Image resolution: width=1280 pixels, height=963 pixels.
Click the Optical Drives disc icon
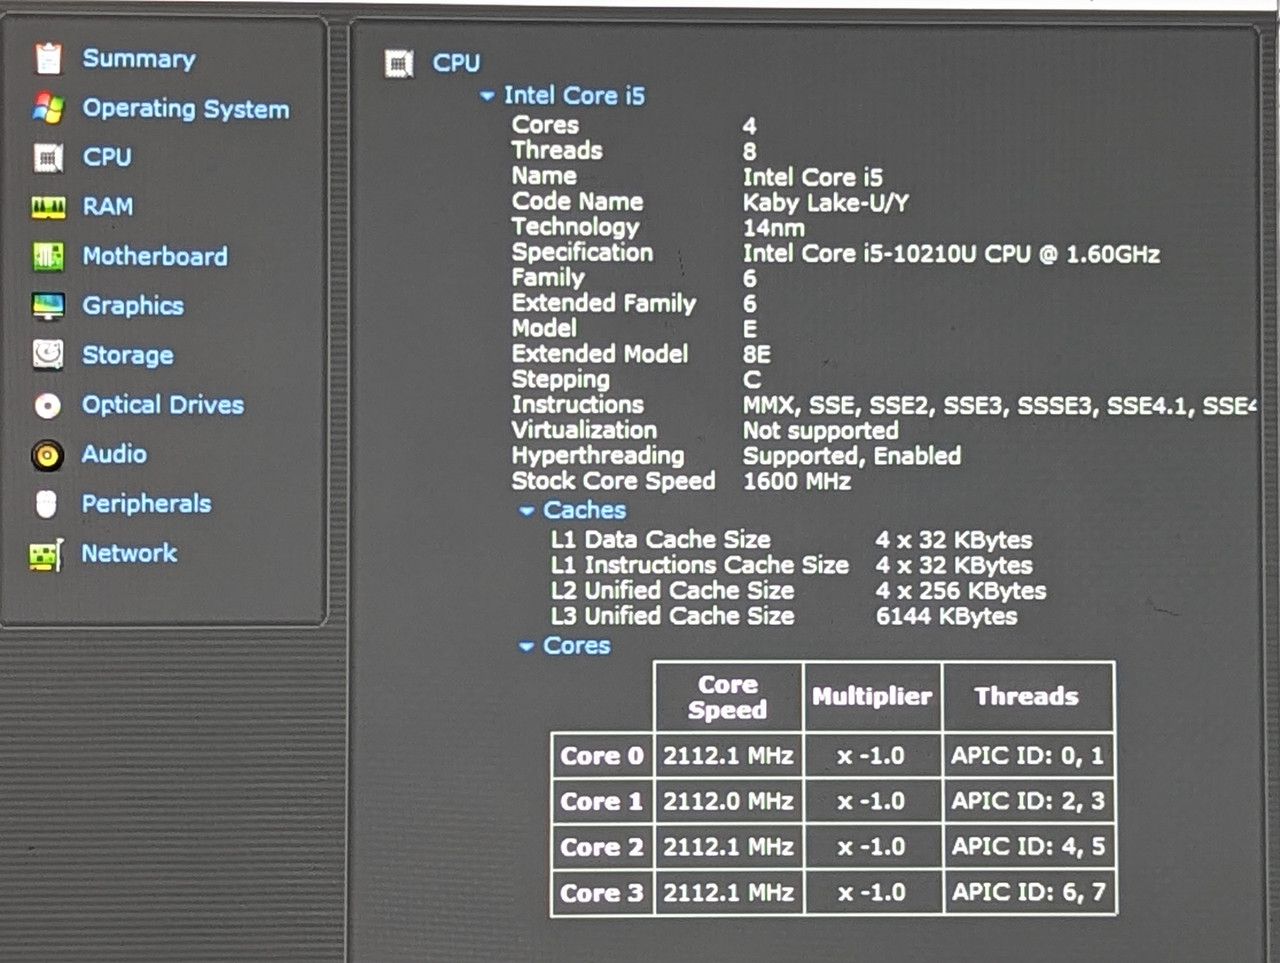[48, 405]
